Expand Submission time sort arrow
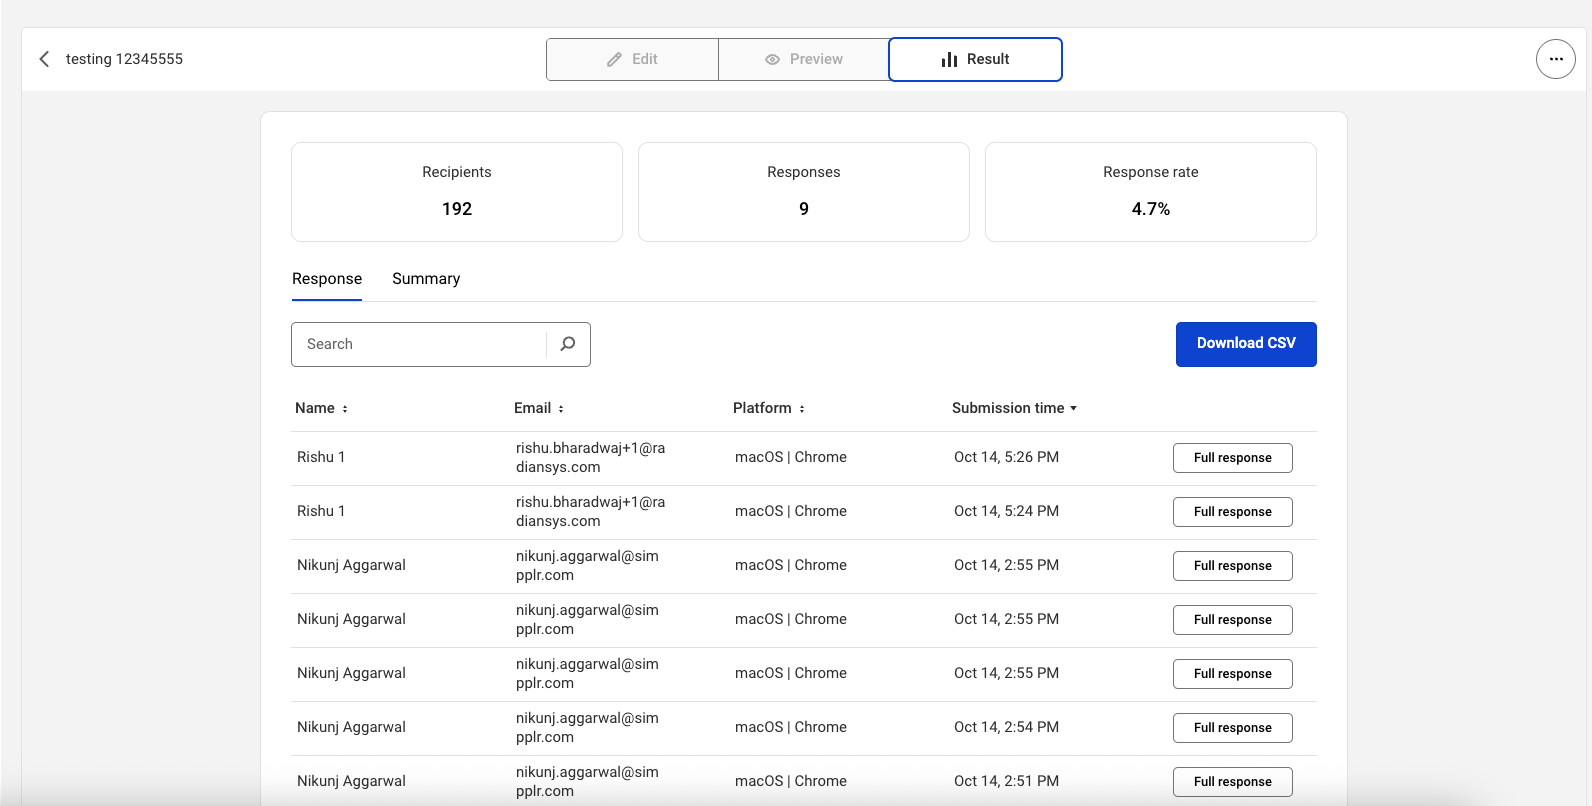 click(1073, 409)
